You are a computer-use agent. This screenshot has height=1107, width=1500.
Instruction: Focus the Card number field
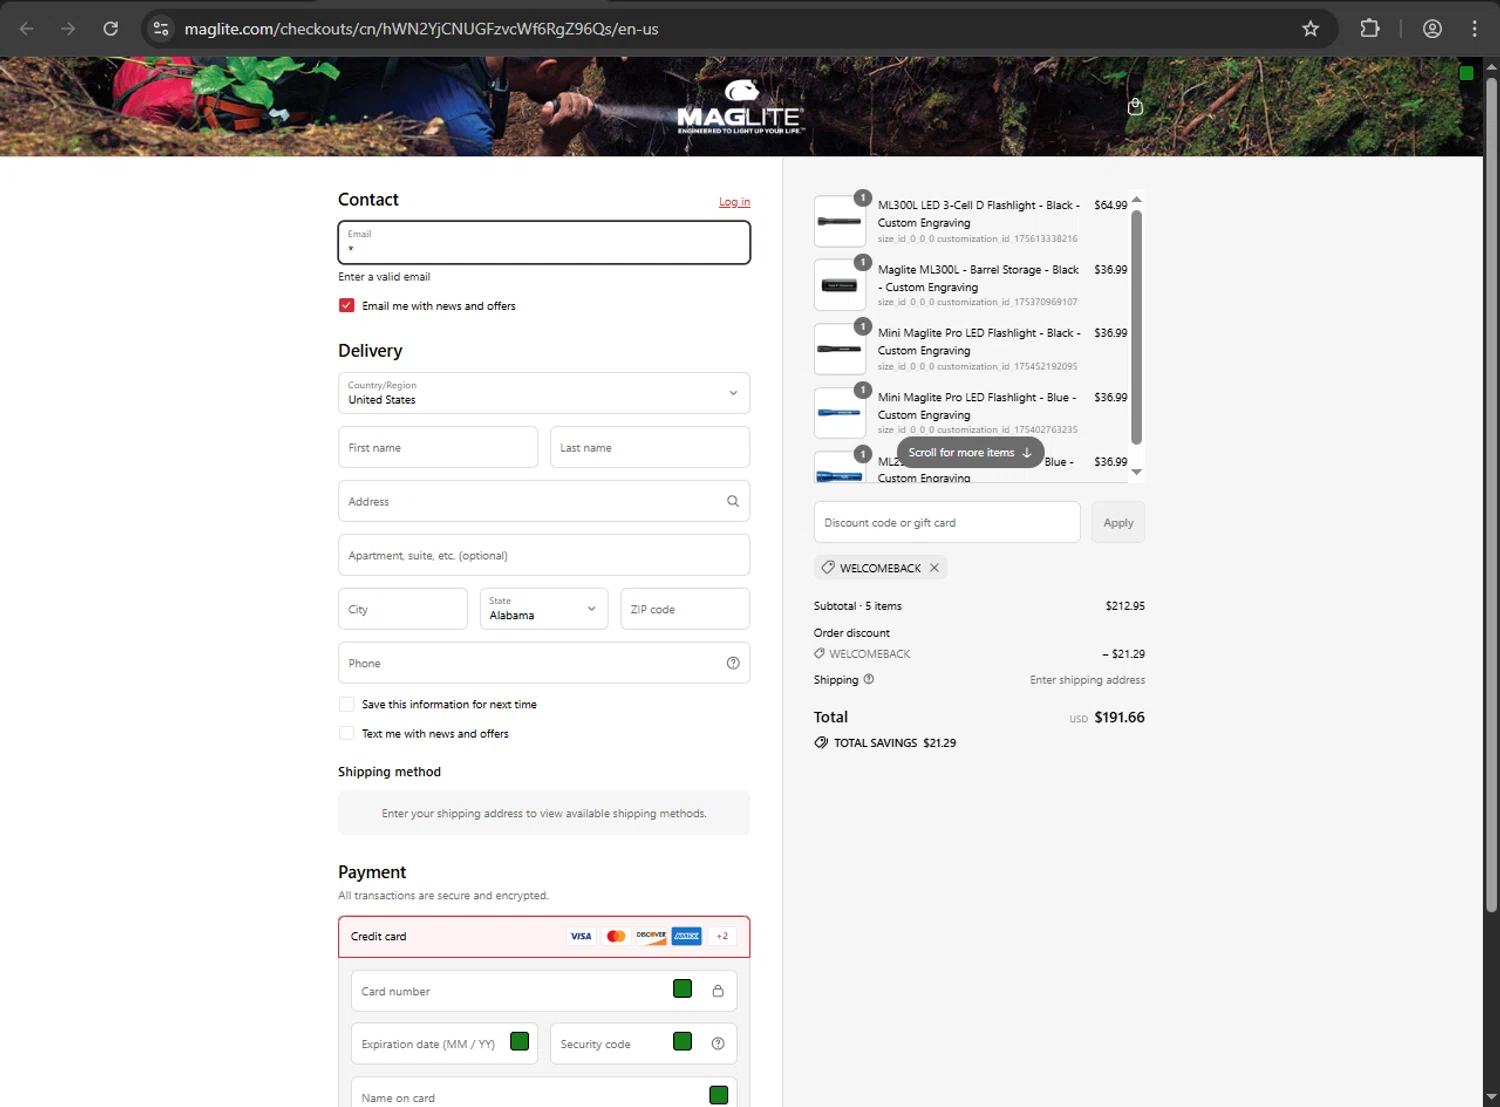pos(544,991)
